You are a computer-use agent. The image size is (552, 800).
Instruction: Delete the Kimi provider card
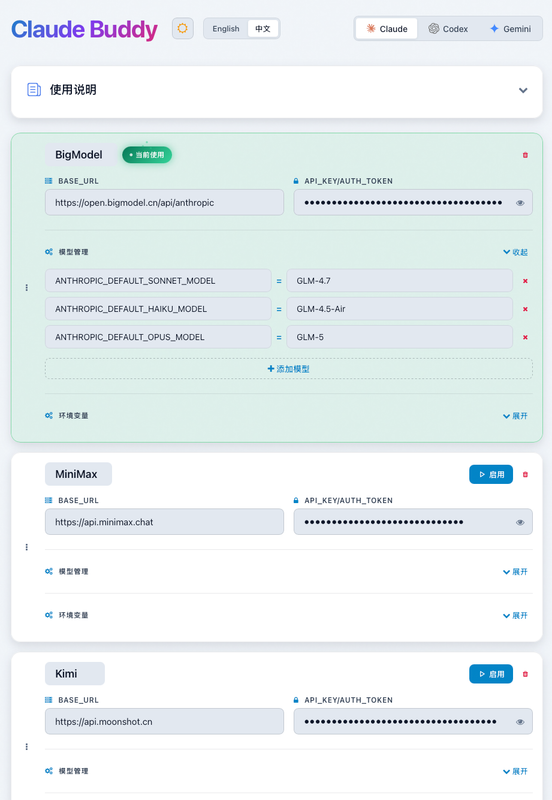[x=525, y=674]
